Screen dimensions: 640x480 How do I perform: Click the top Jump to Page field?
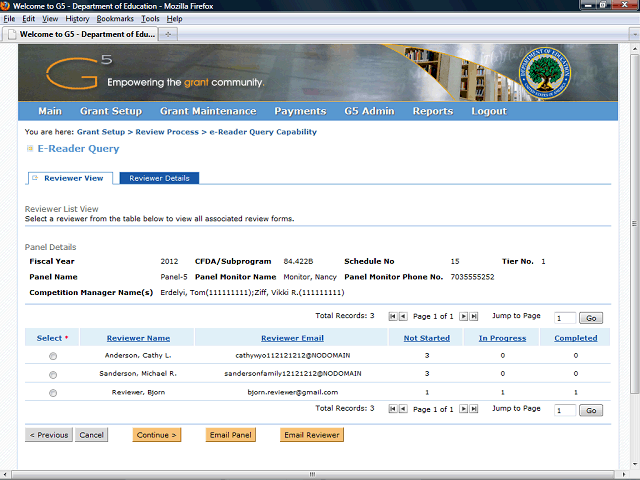(565, 318)
